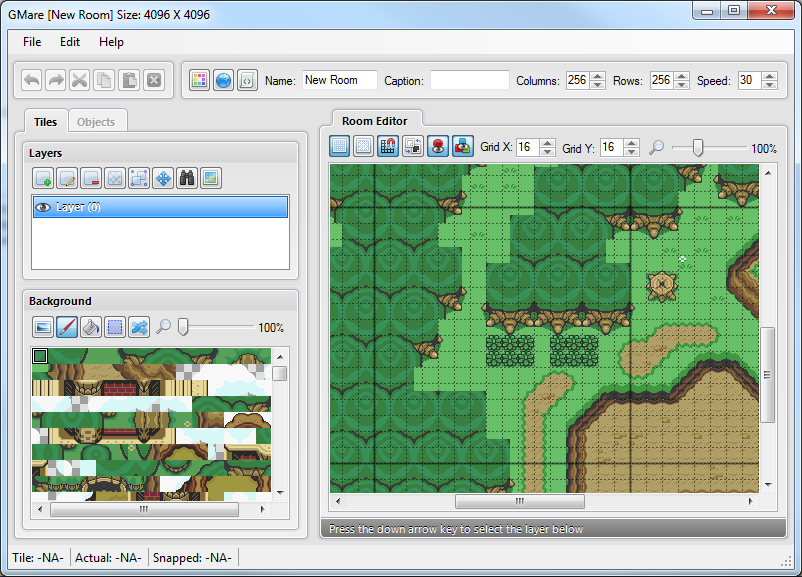Select the paintbrush tool under Background
Image resolution: width=802 pixels, height=577 pixels.
(67, 327)
